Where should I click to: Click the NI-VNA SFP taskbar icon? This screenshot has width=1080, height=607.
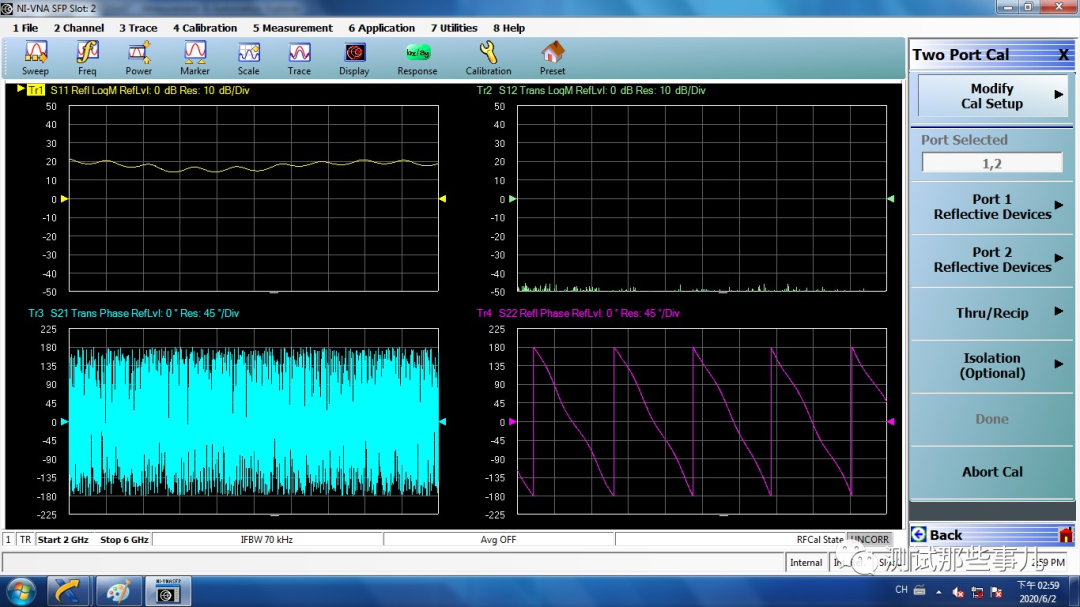pos(167,592)
